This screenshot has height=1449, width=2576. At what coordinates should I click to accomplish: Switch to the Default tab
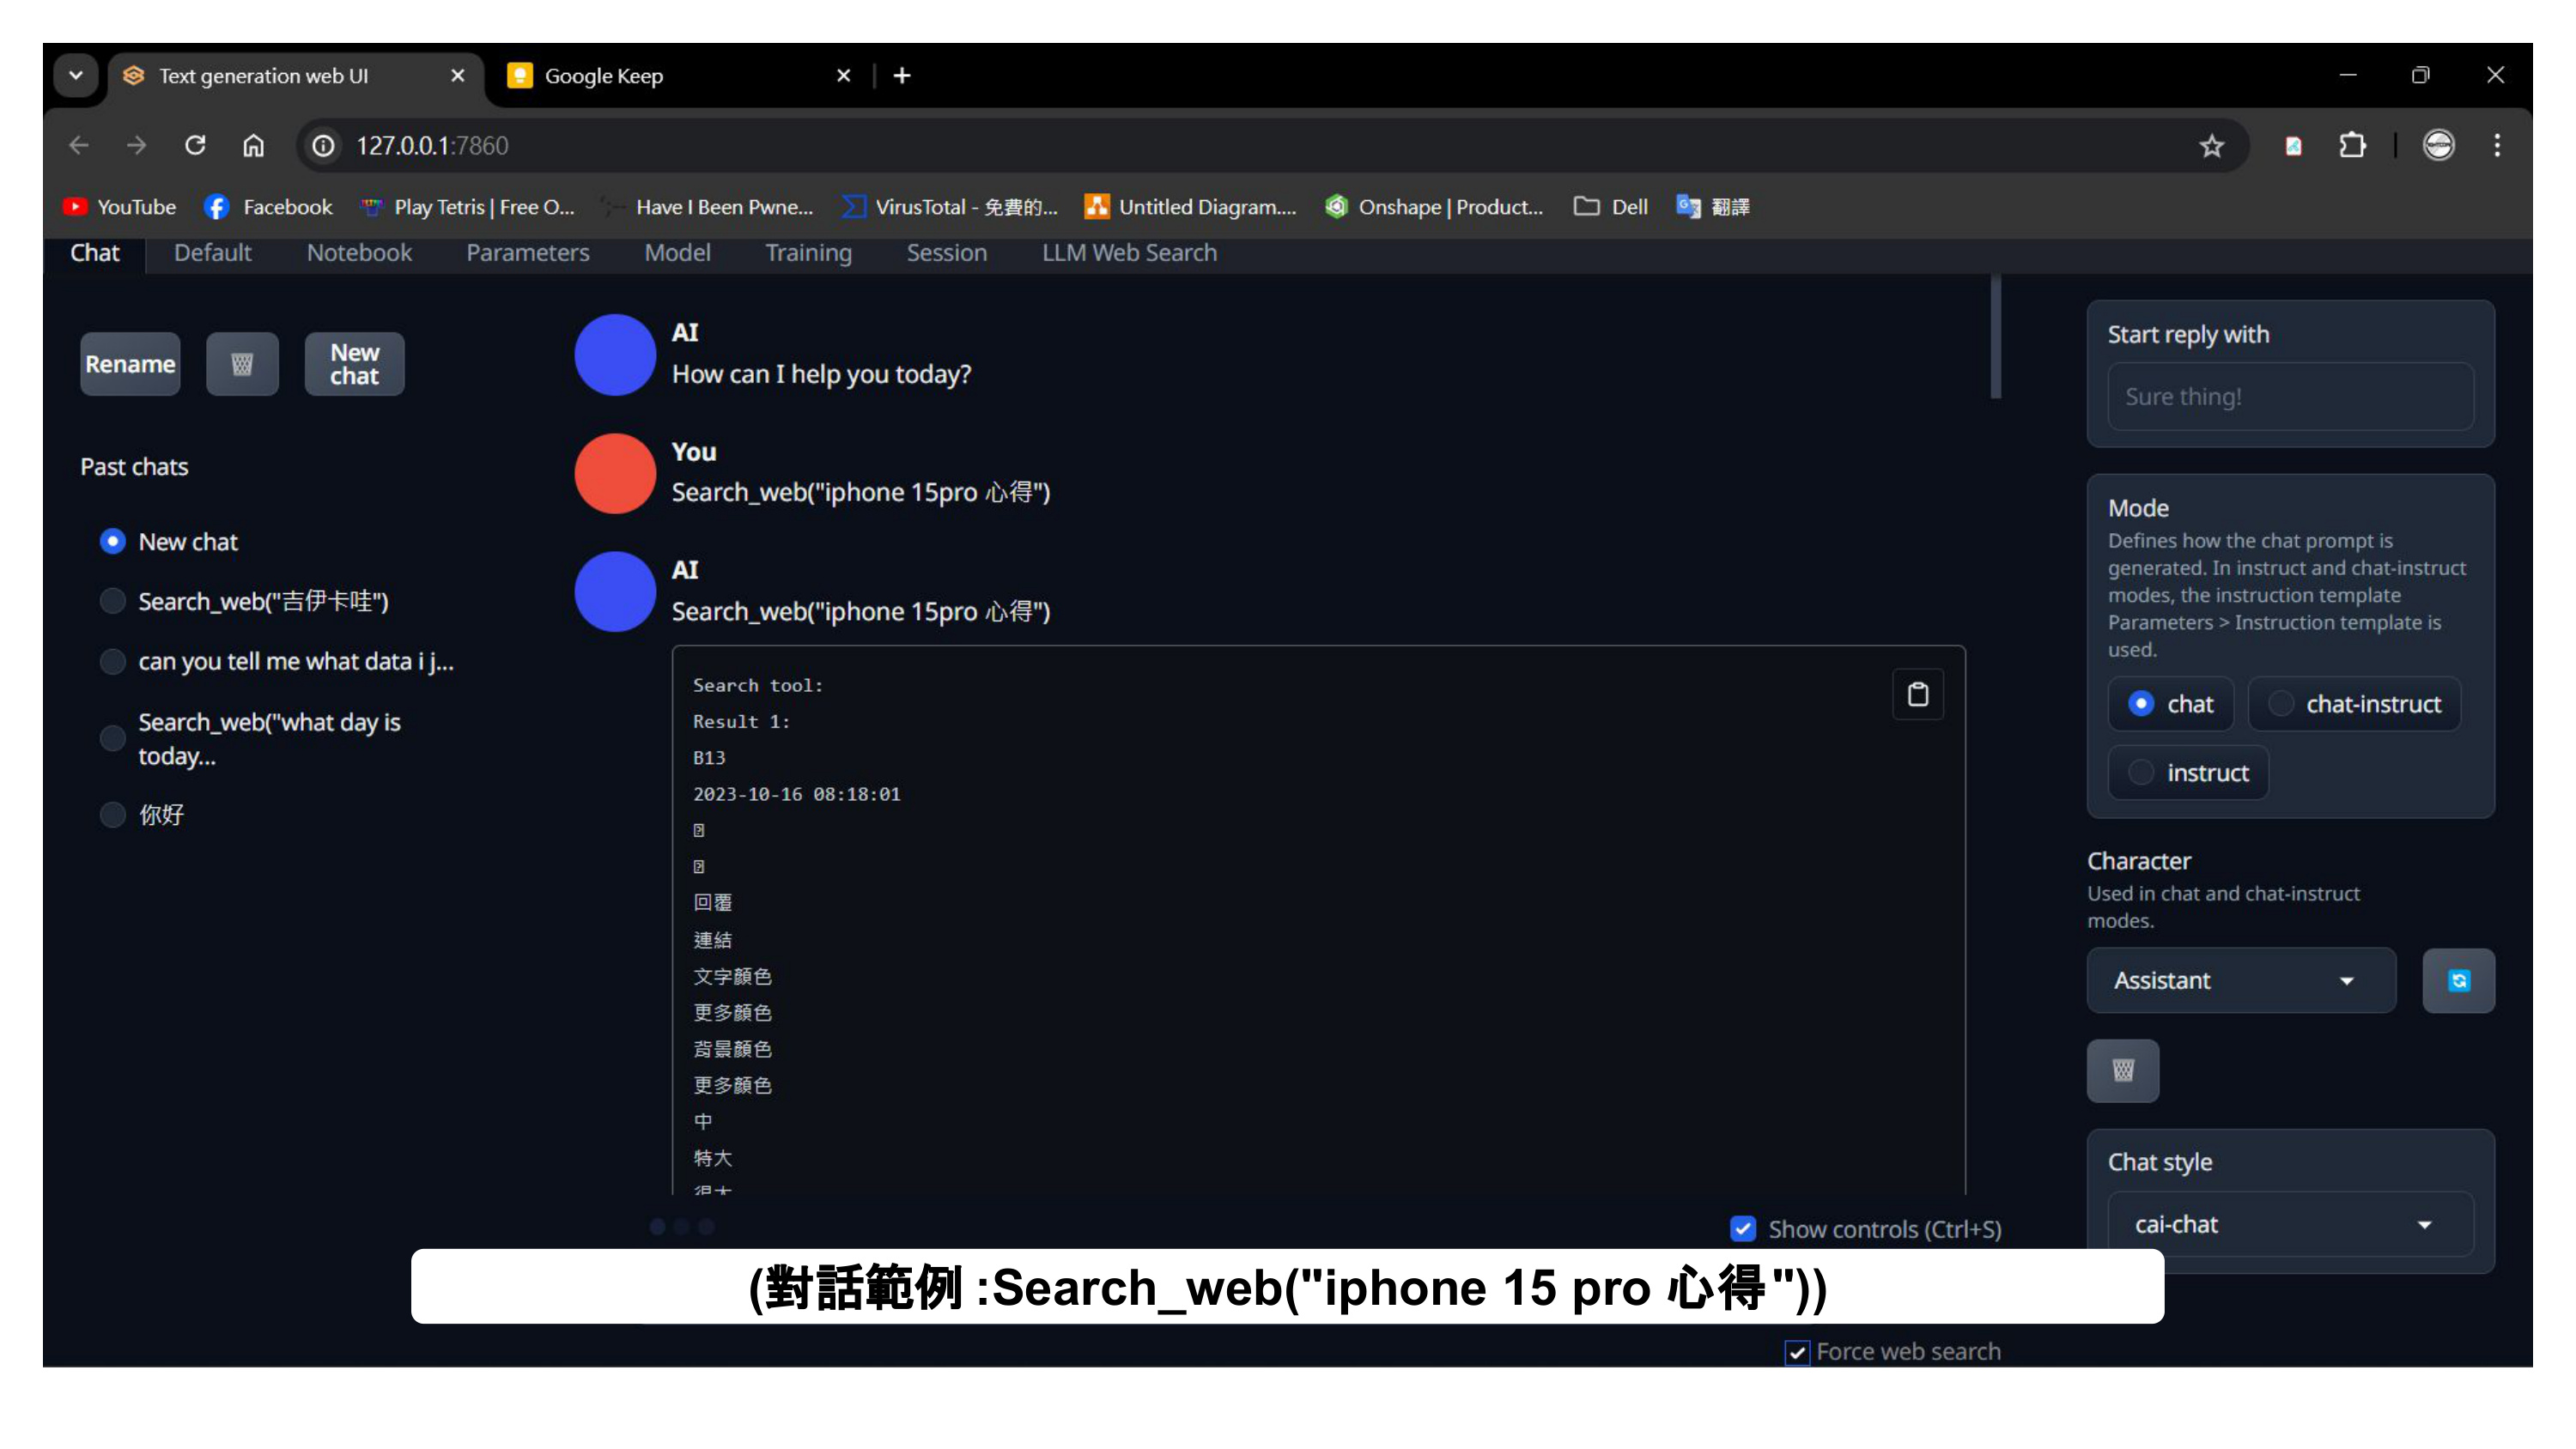point(213,253)
